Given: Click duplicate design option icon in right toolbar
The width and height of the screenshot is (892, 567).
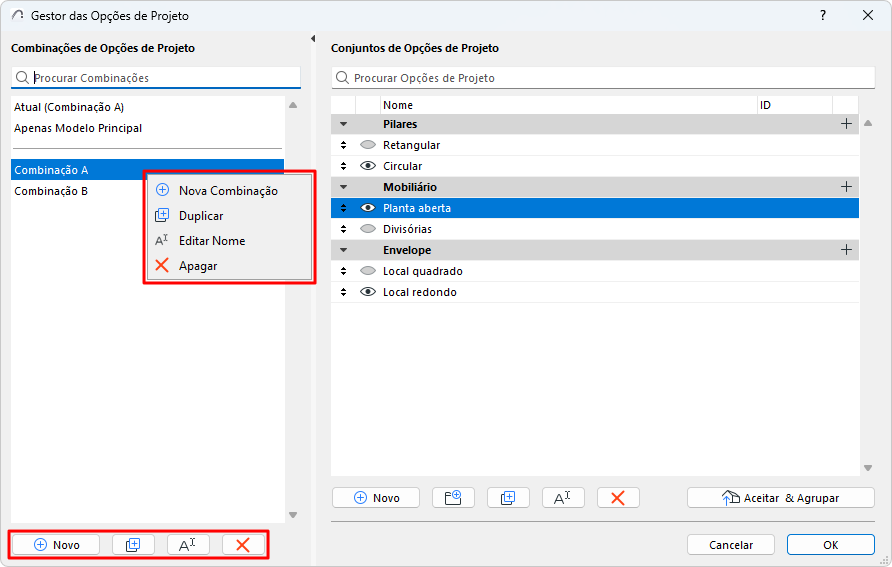Looking at the screenshot, I should [x=508, y=497].
